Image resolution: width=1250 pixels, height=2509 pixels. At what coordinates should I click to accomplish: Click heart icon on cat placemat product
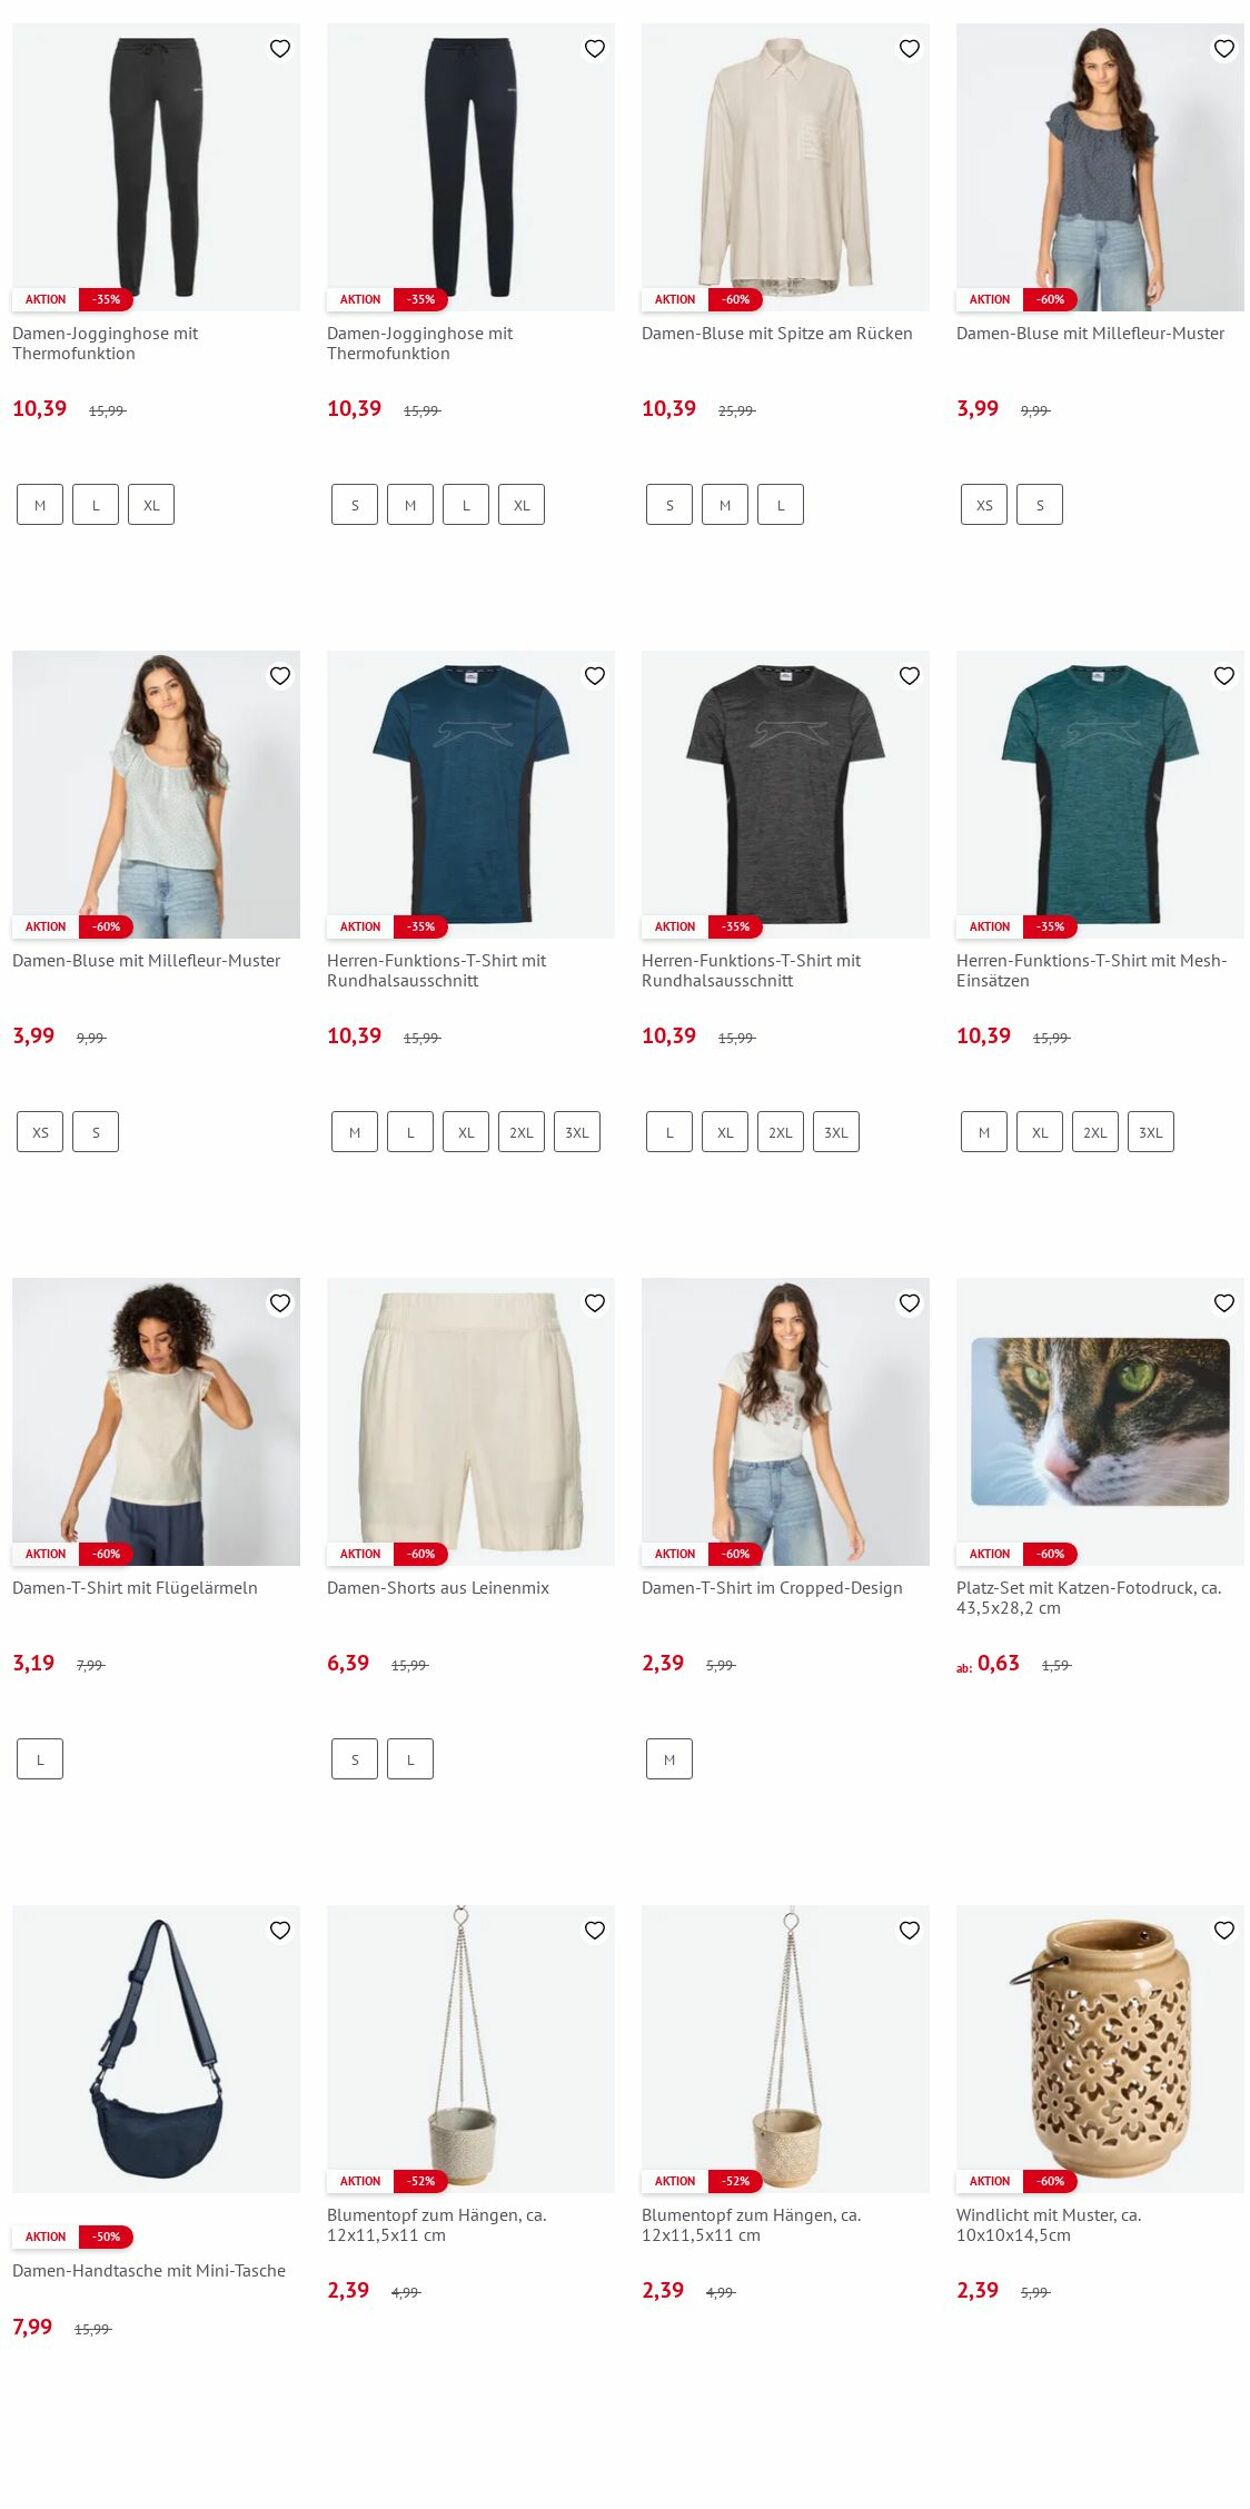coord(1224,1303)
